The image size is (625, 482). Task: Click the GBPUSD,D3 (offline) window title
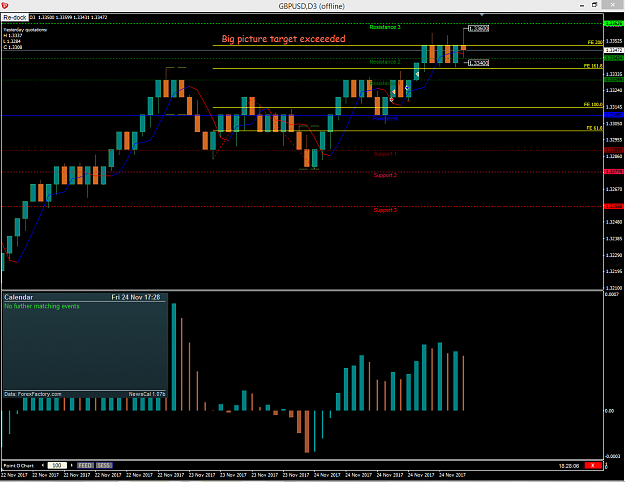[x=311, y=6]
